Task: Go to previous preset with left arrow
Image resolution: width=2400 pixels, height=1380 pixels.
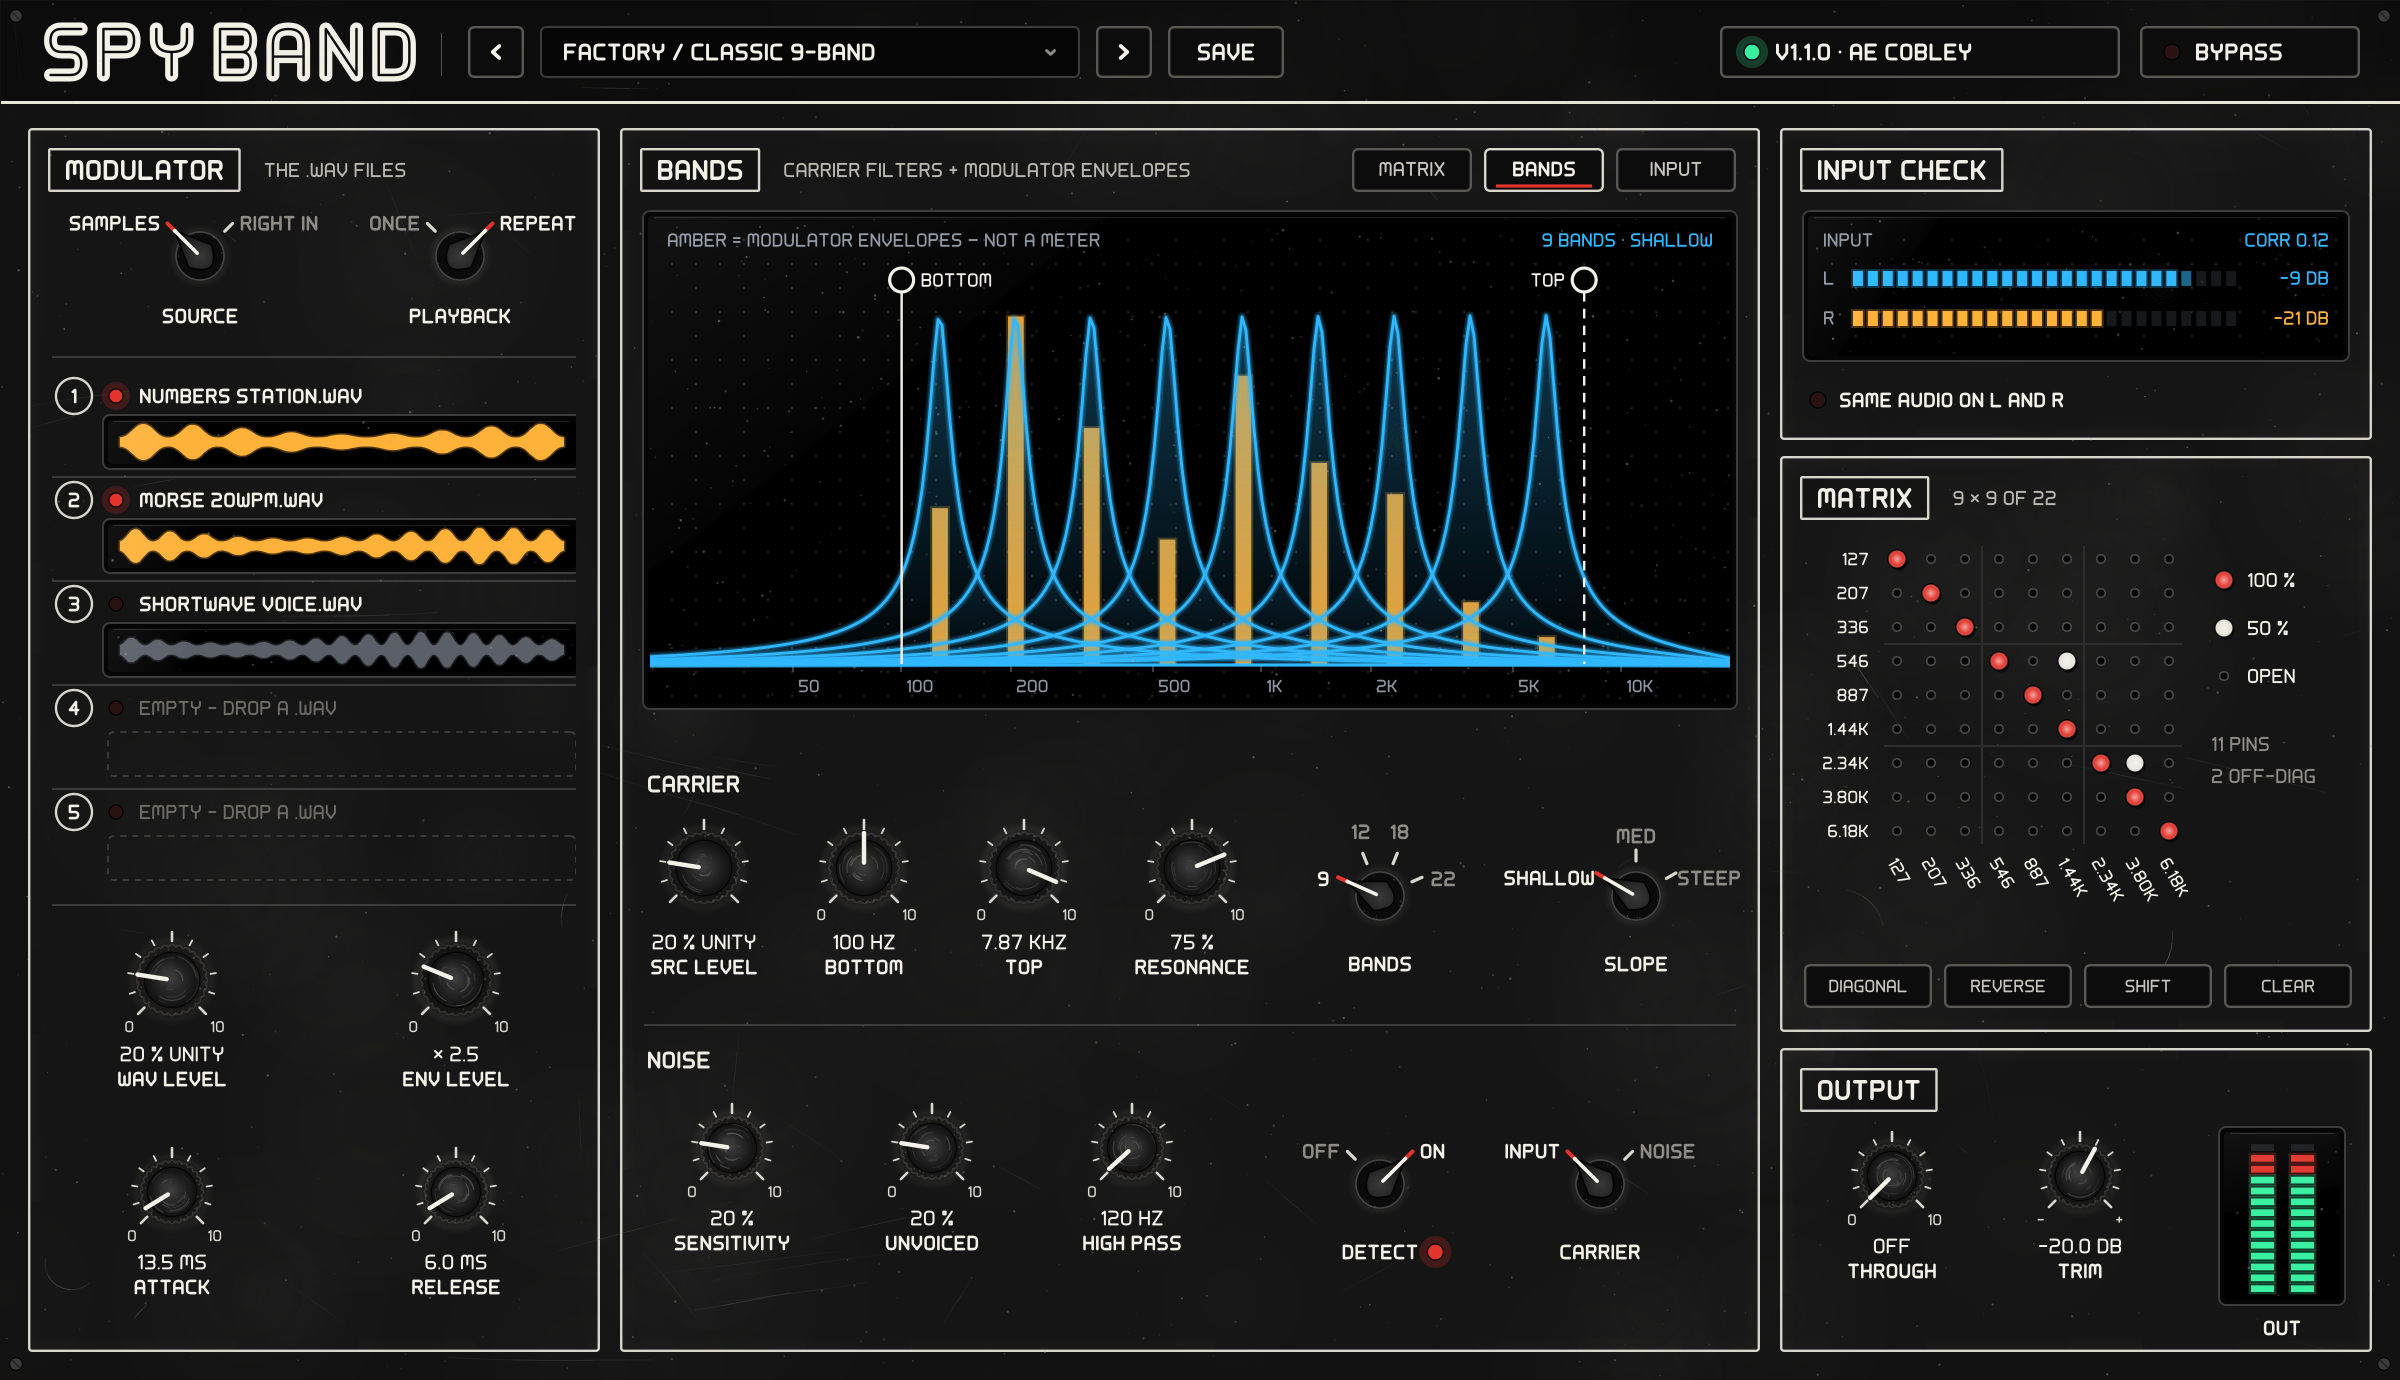Action: pos(496,52)
